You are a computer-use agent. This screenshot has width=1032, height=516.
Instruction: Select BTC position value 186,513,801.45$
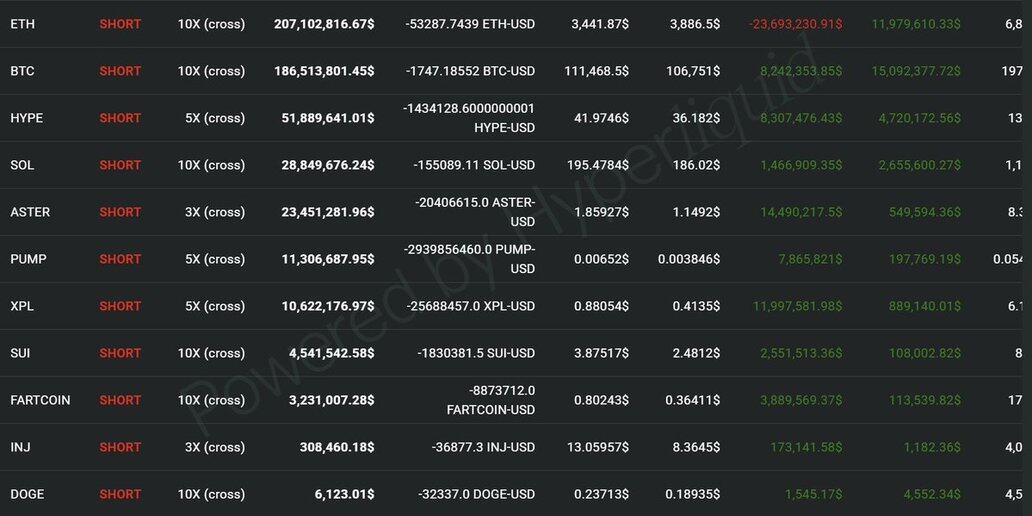click(x=324, y=71)
